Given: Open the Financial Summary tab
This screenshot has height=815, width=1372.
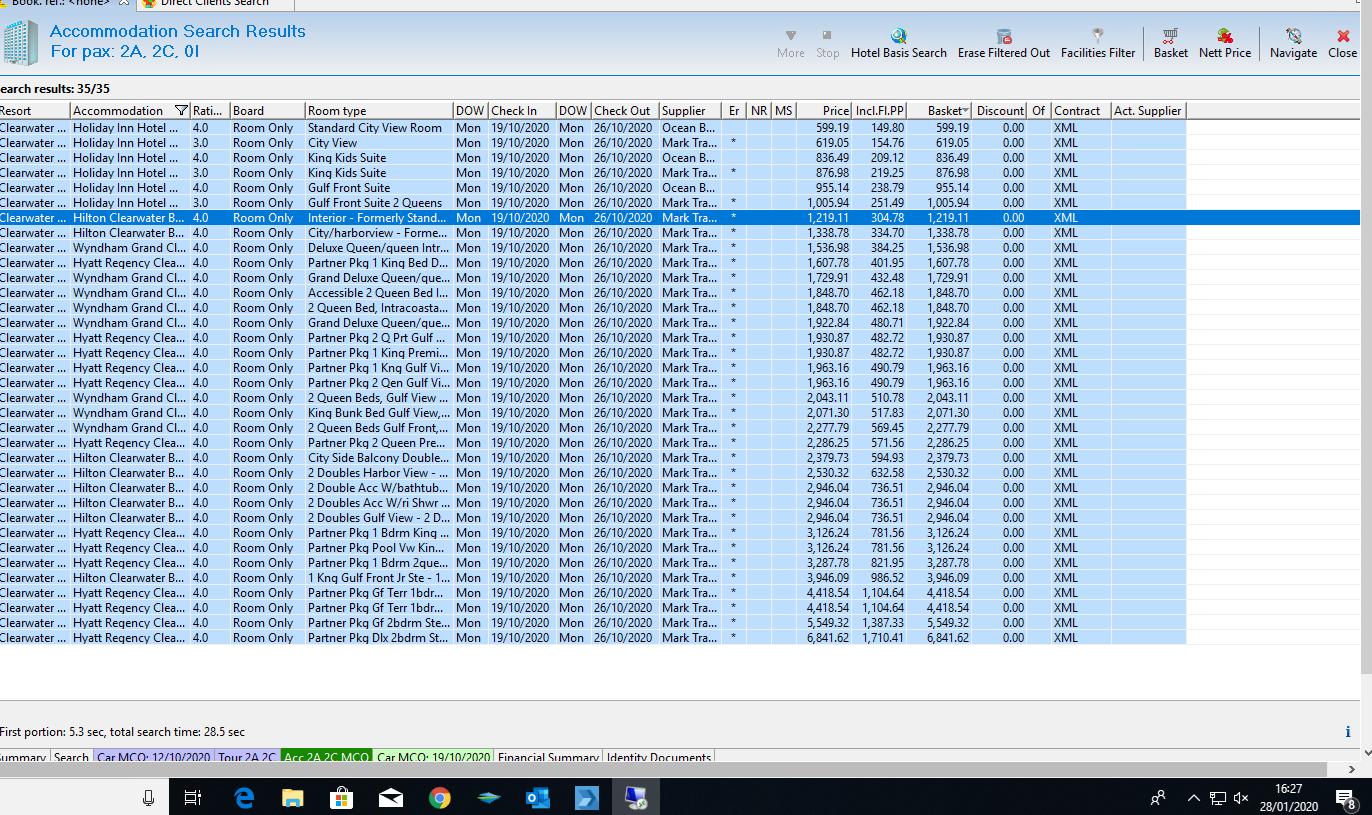Looking at the screenshot, I should click(x=548, y=757).
